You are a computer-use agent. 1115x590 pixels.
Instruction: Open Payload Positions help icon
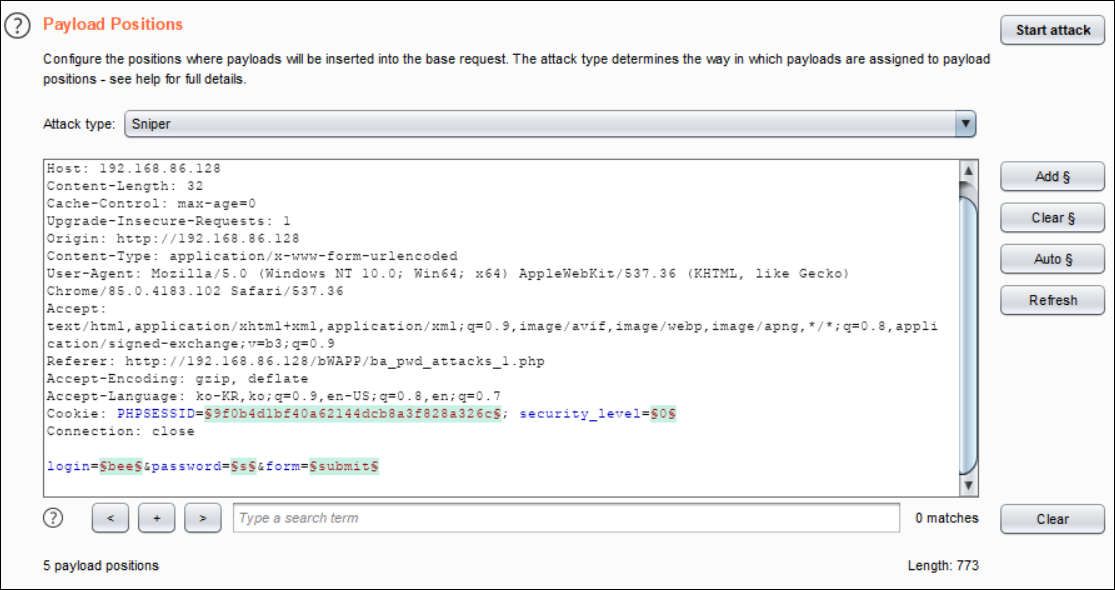point(18,26)
